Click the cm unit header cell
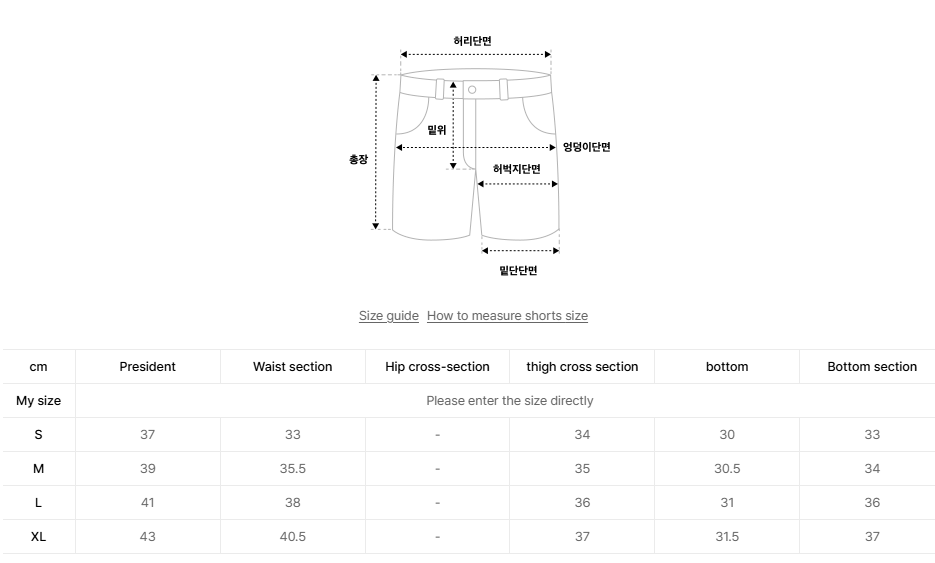The height and width of the screenshot is (563, 935). [x=38, y=367]
